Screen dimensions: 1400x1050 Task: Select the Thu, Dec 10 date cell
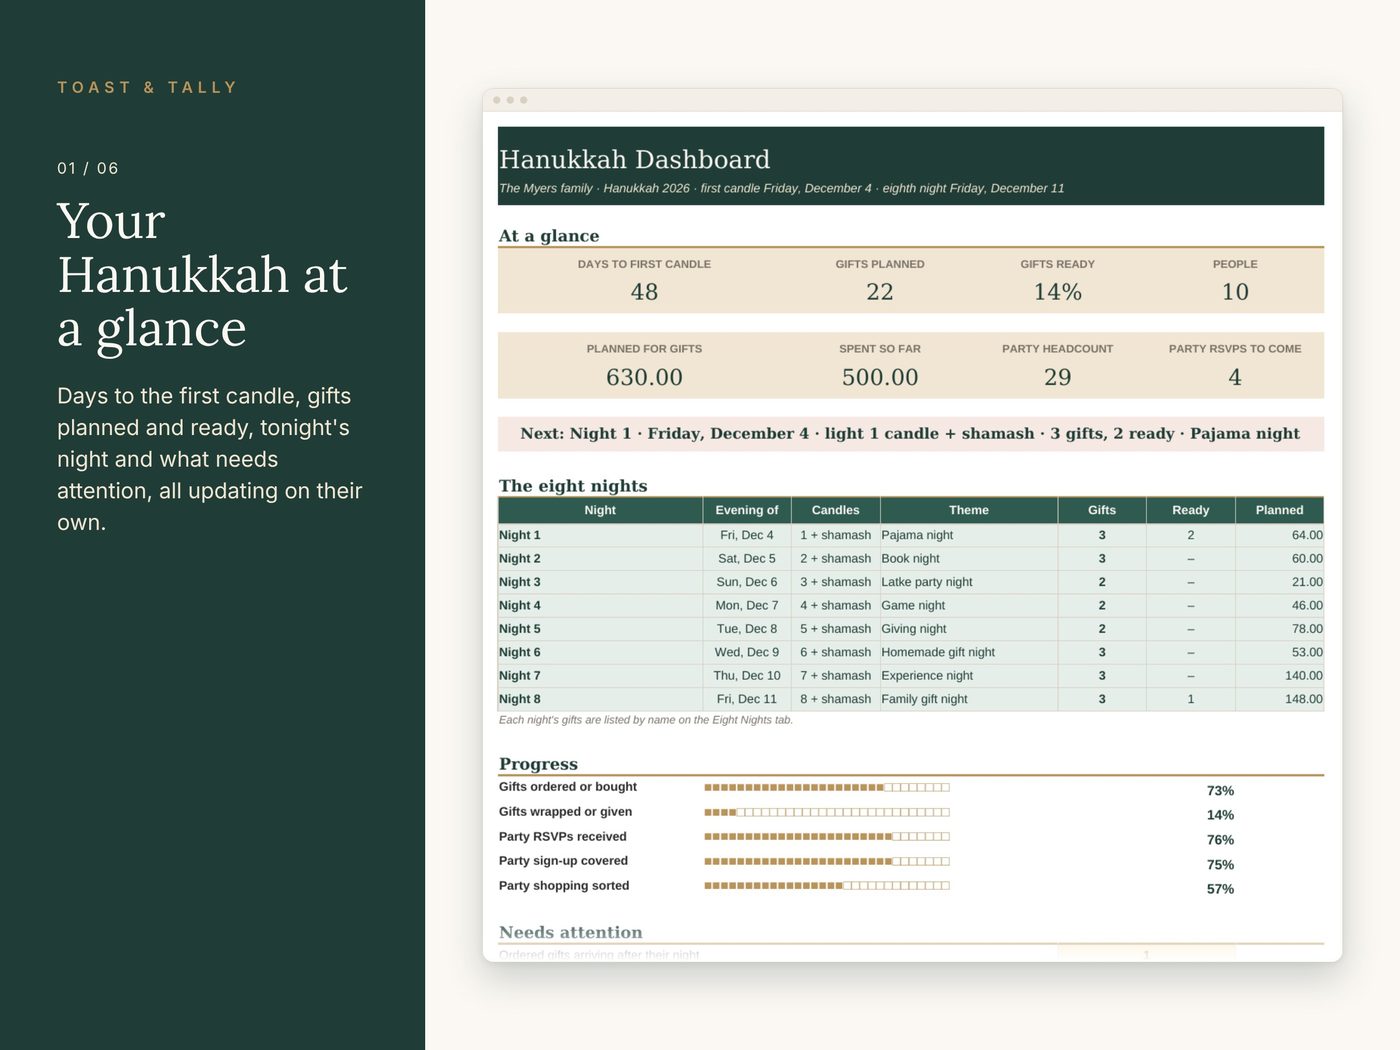pos(747,676)
